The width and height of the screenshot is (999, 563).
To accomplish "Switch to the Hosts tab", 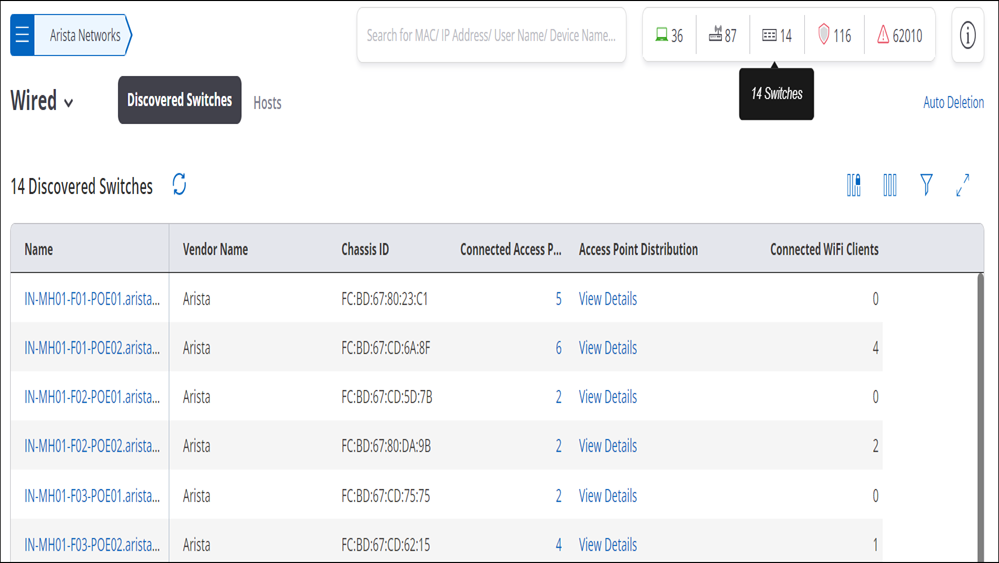I will coord(267,103).
